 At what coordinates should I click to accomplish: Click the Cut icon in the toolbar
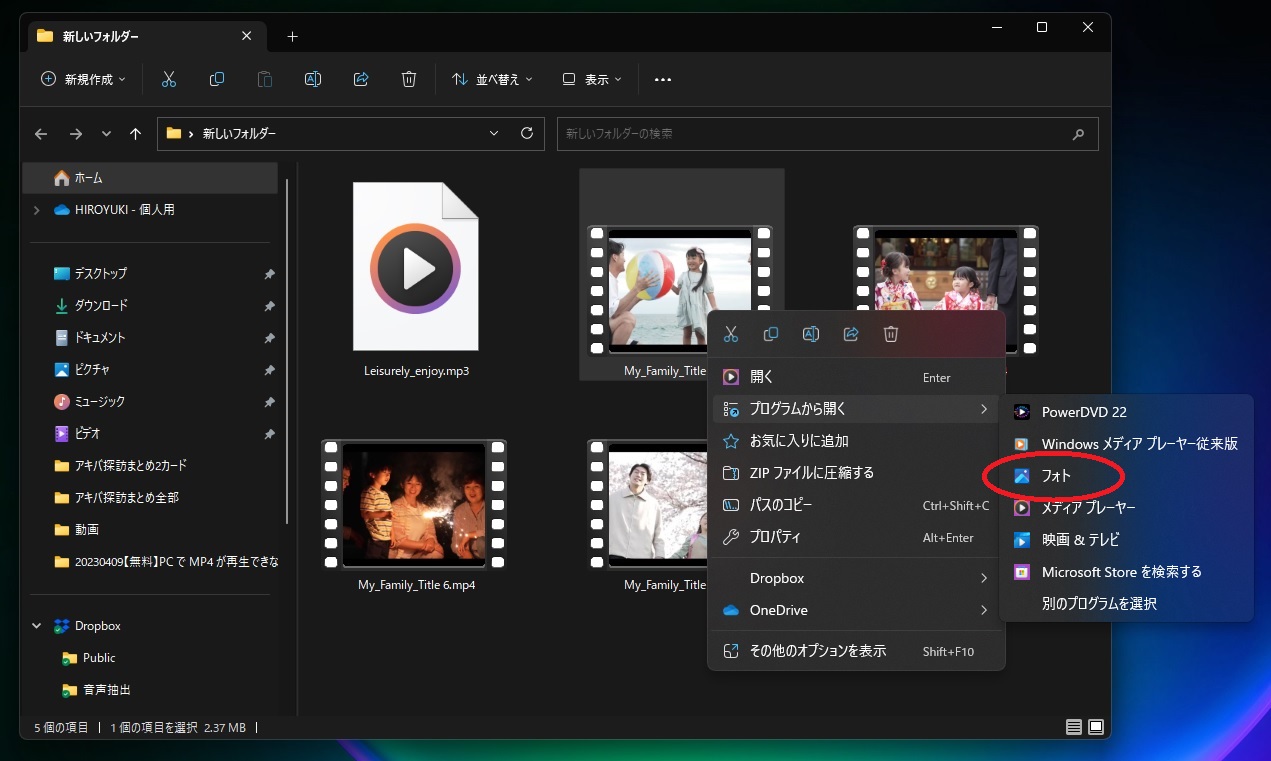tap(169, 79)
